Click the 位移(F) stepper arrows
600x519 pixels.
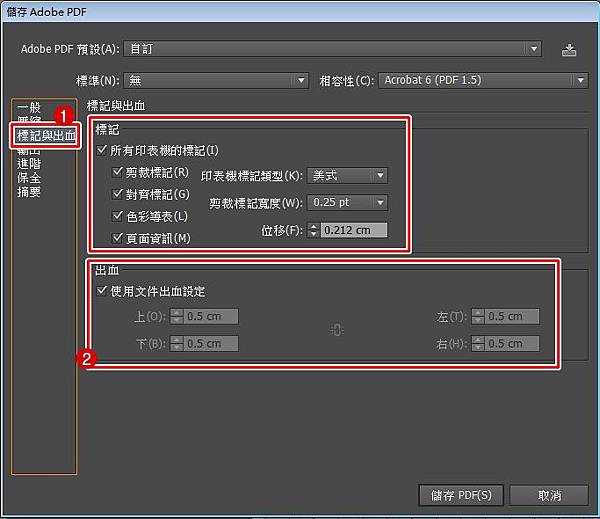(x=313, y=230)
